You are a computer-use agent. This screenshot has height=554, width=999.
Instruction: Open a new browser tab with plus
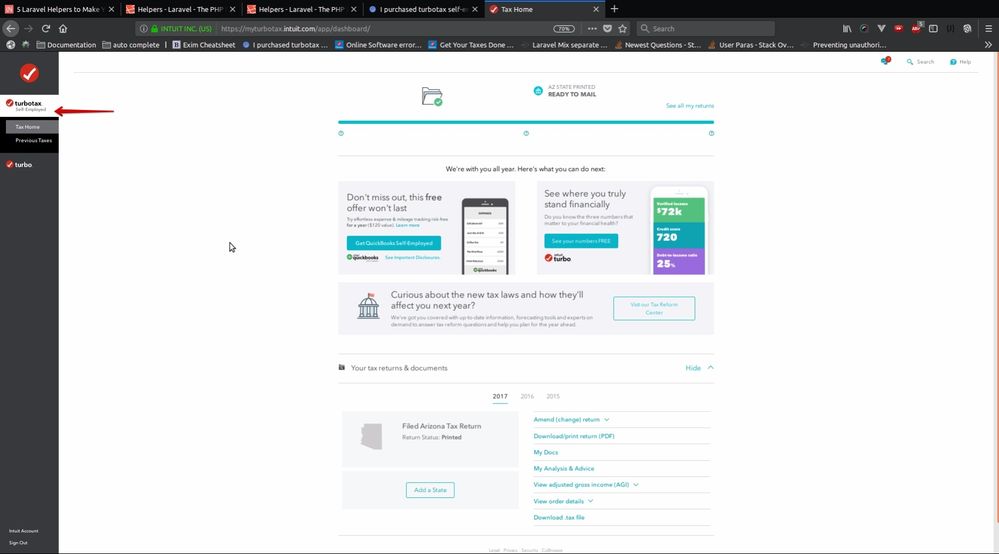(614, 9)
